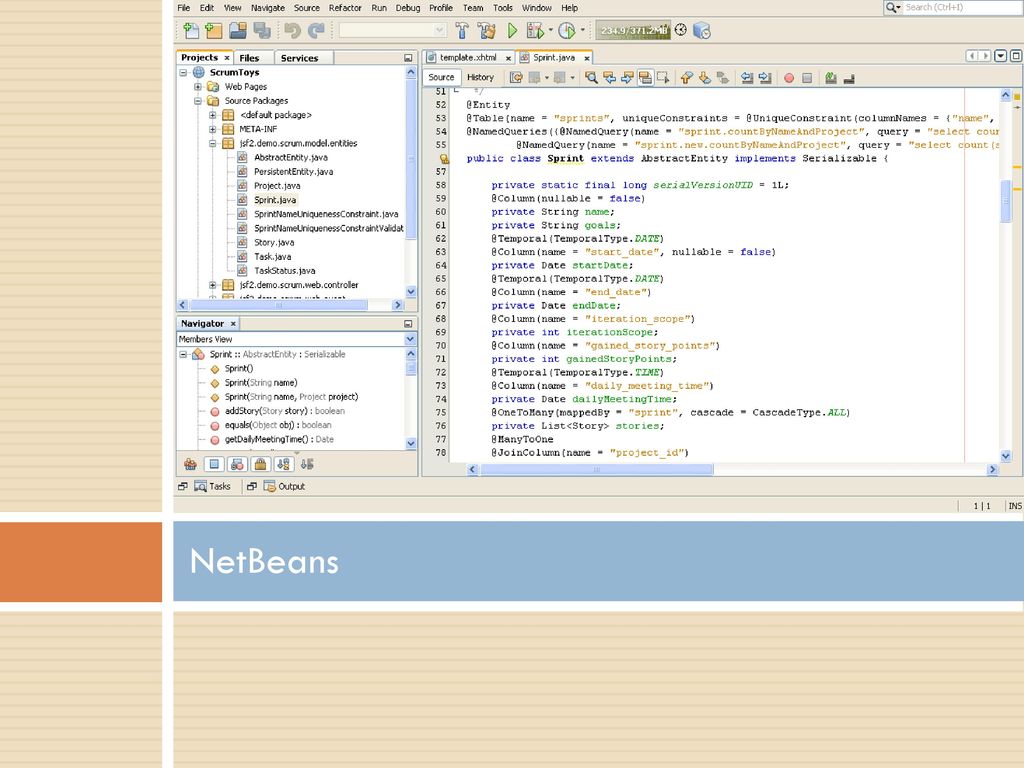
Task: Click the Last Edit icon in editor toolbar
Action: (516, 78)
